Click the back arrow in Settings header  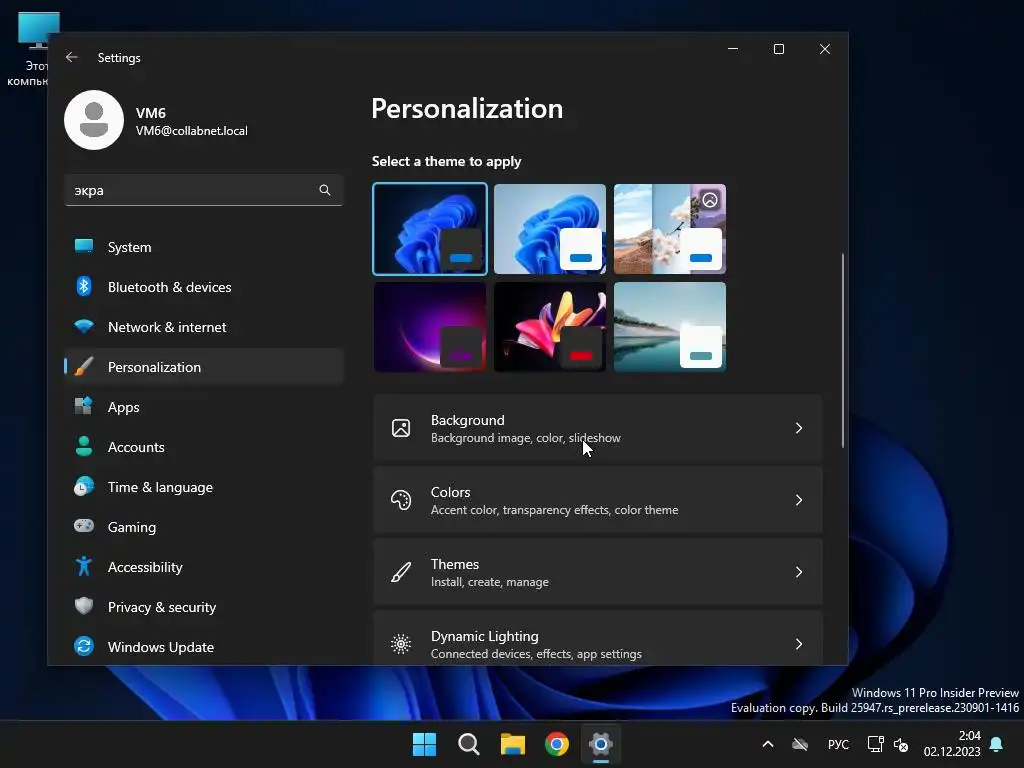coord(72,57)
